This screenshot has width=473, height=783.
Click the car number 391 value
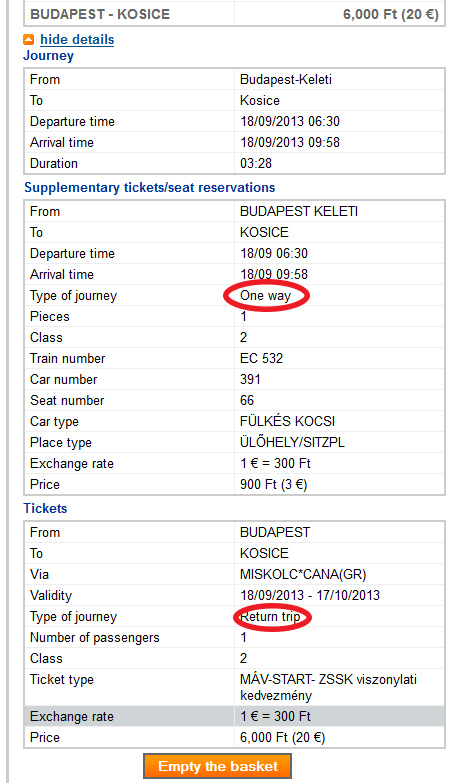(250, 380)
